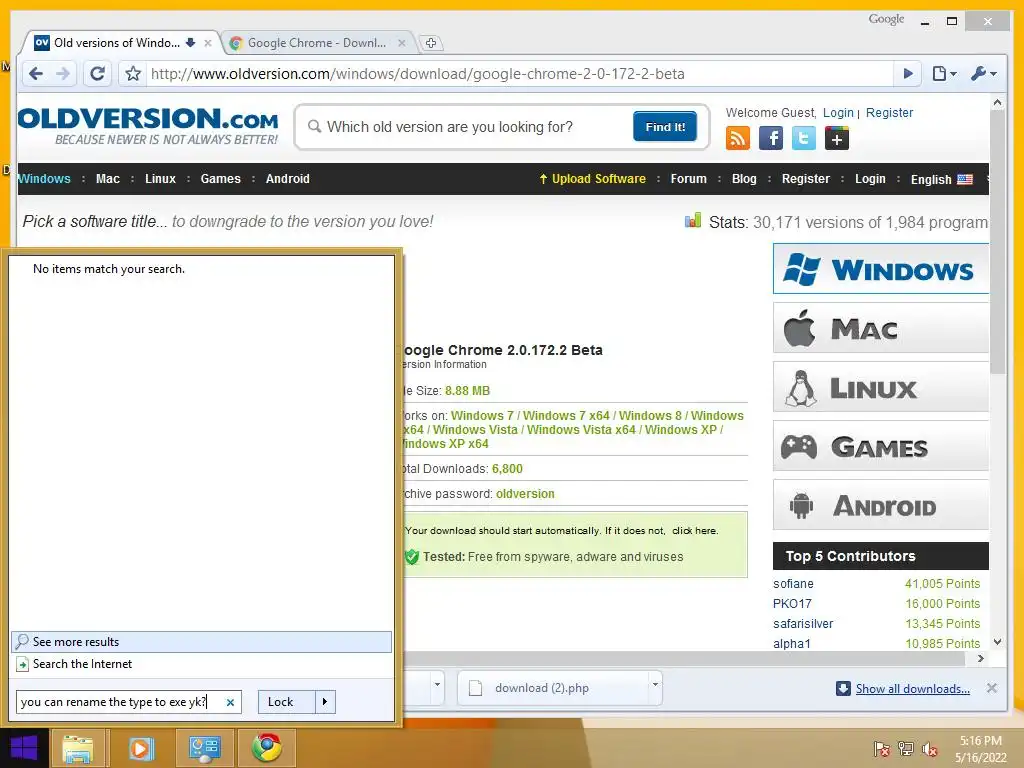
Task: Select the Linux platform banner
Action: (x=881, y=387)
